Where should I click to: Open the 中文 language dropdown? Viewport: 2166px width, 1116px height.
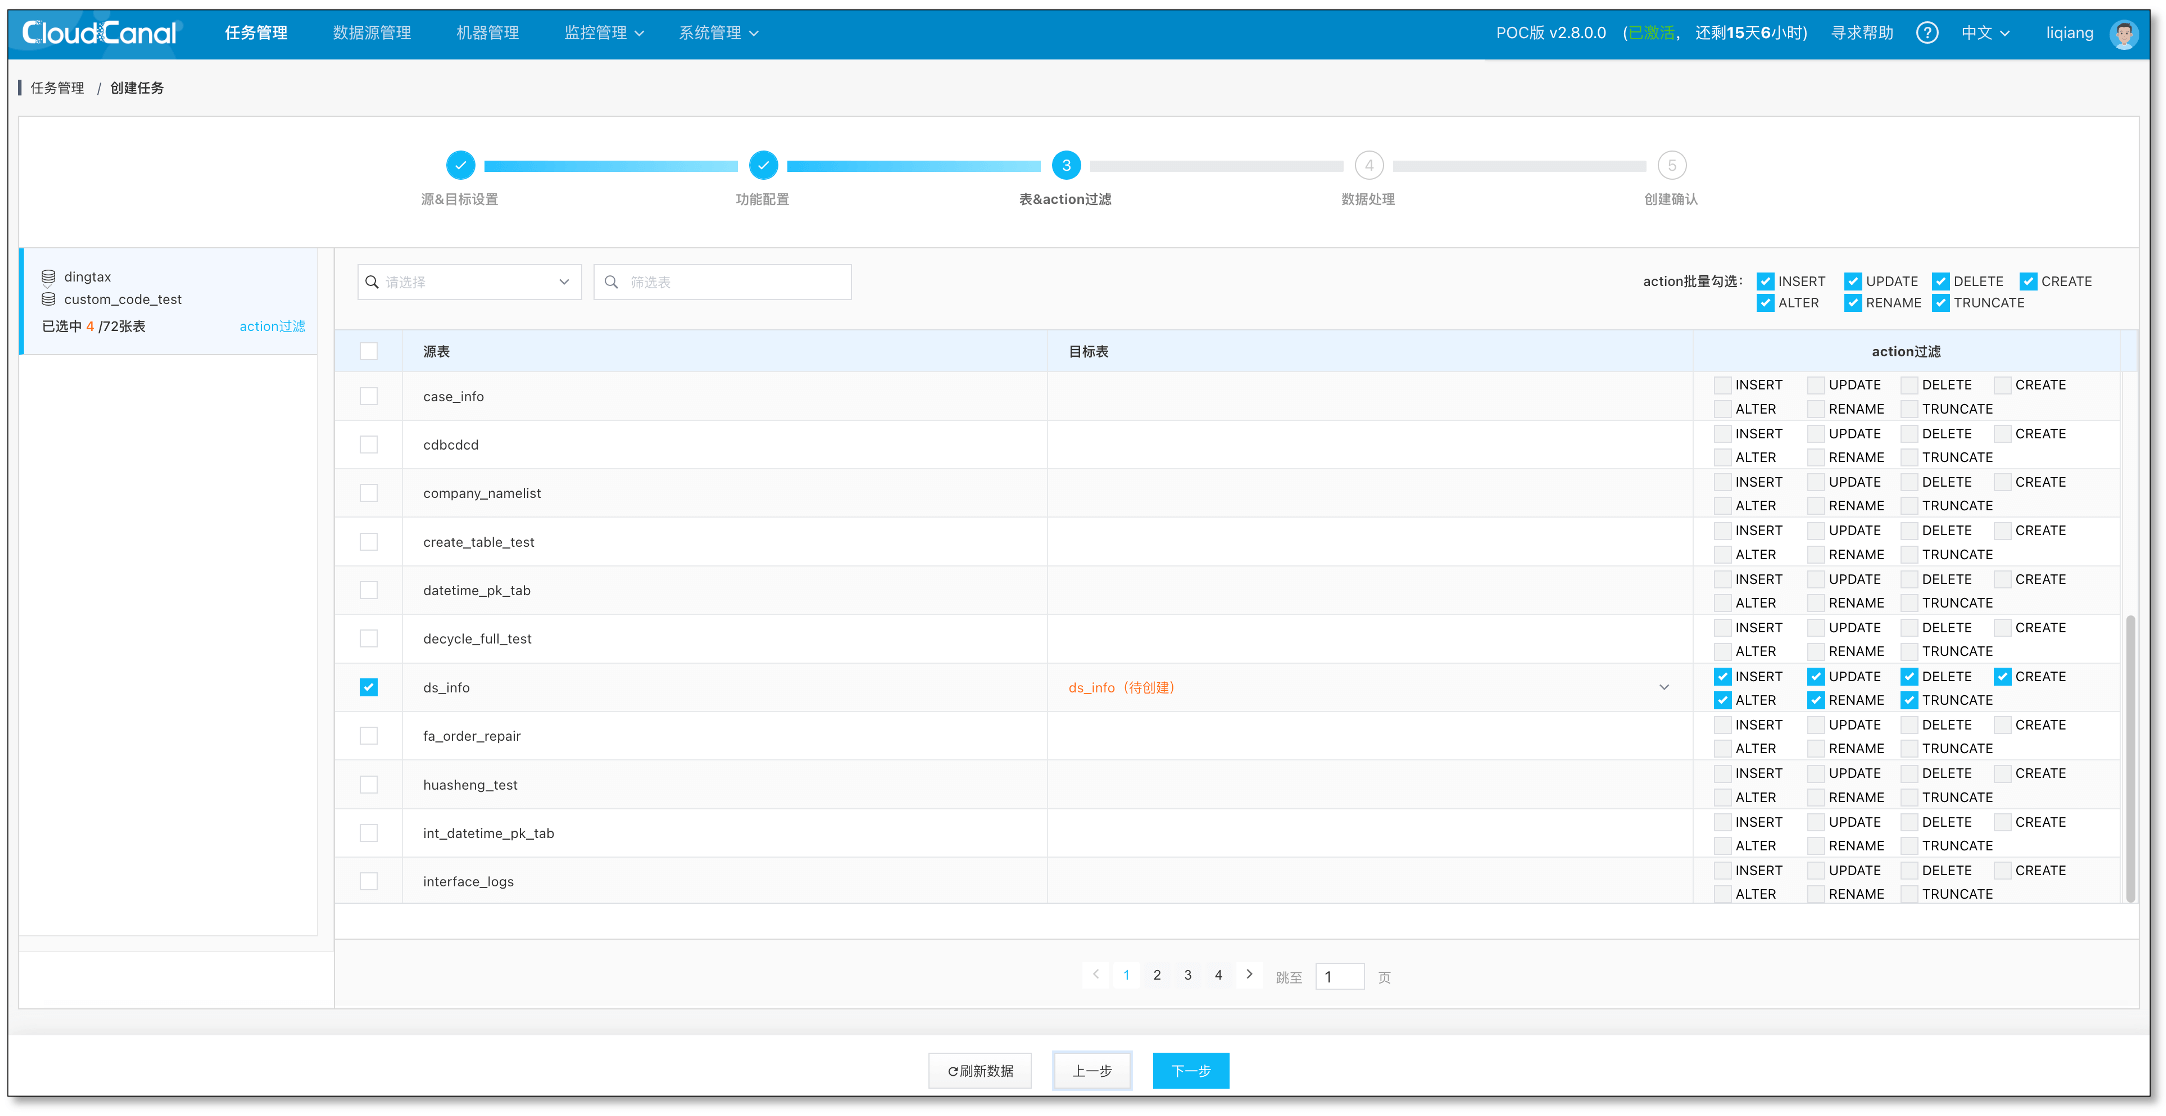point(1984,32)
